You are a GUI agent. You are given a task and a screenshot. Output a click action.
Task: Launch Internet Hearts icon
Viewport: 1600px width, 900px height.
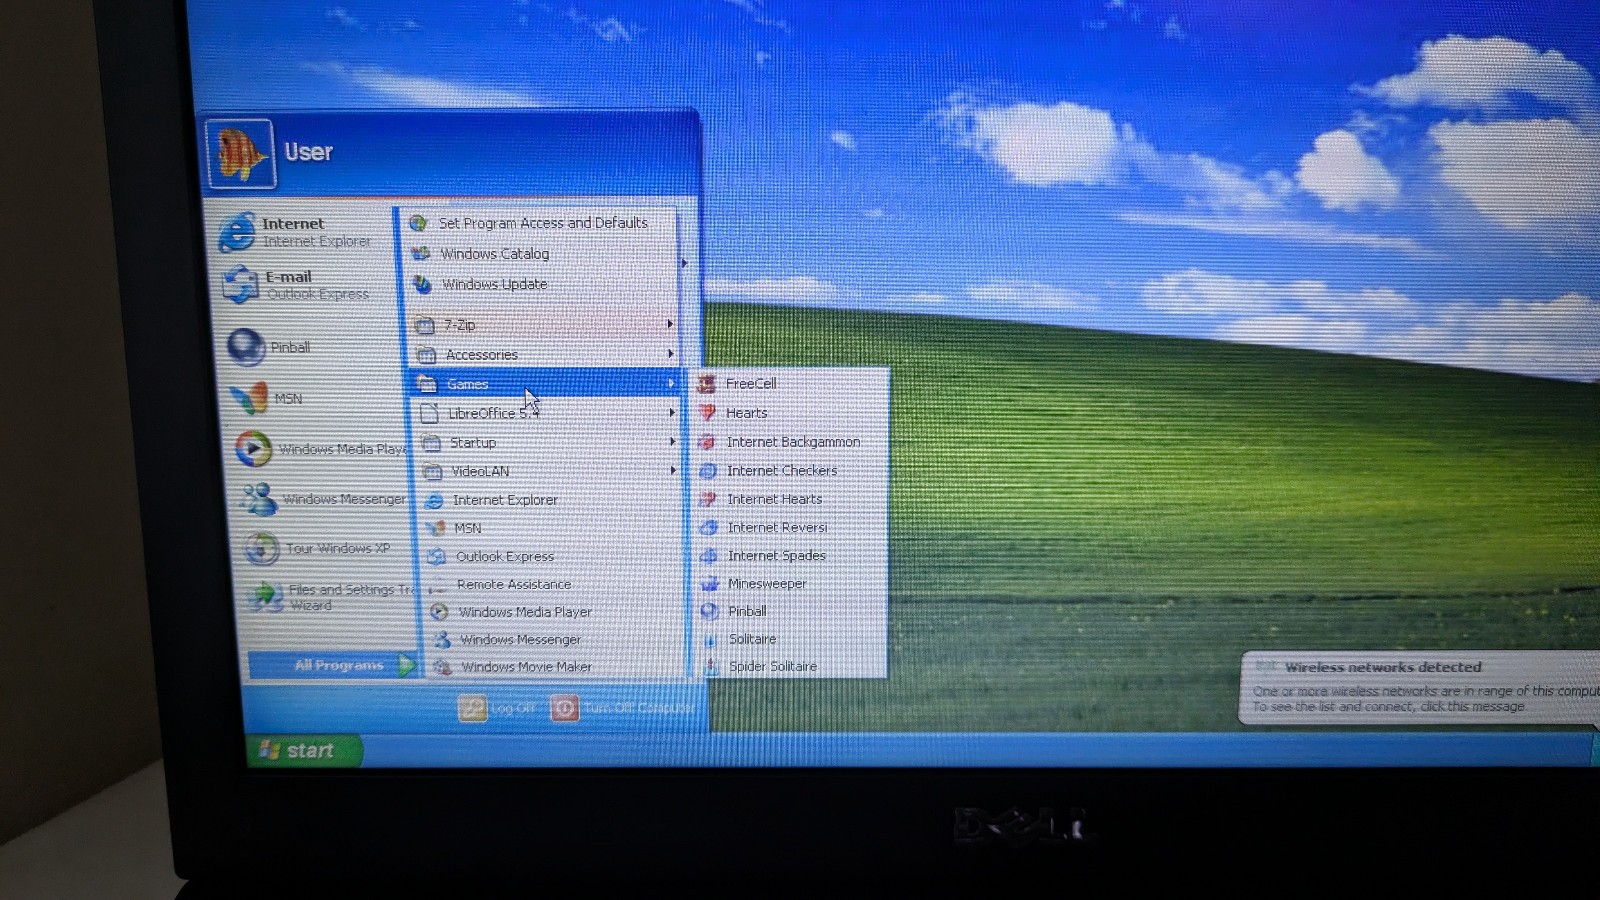tap(708, 499)
